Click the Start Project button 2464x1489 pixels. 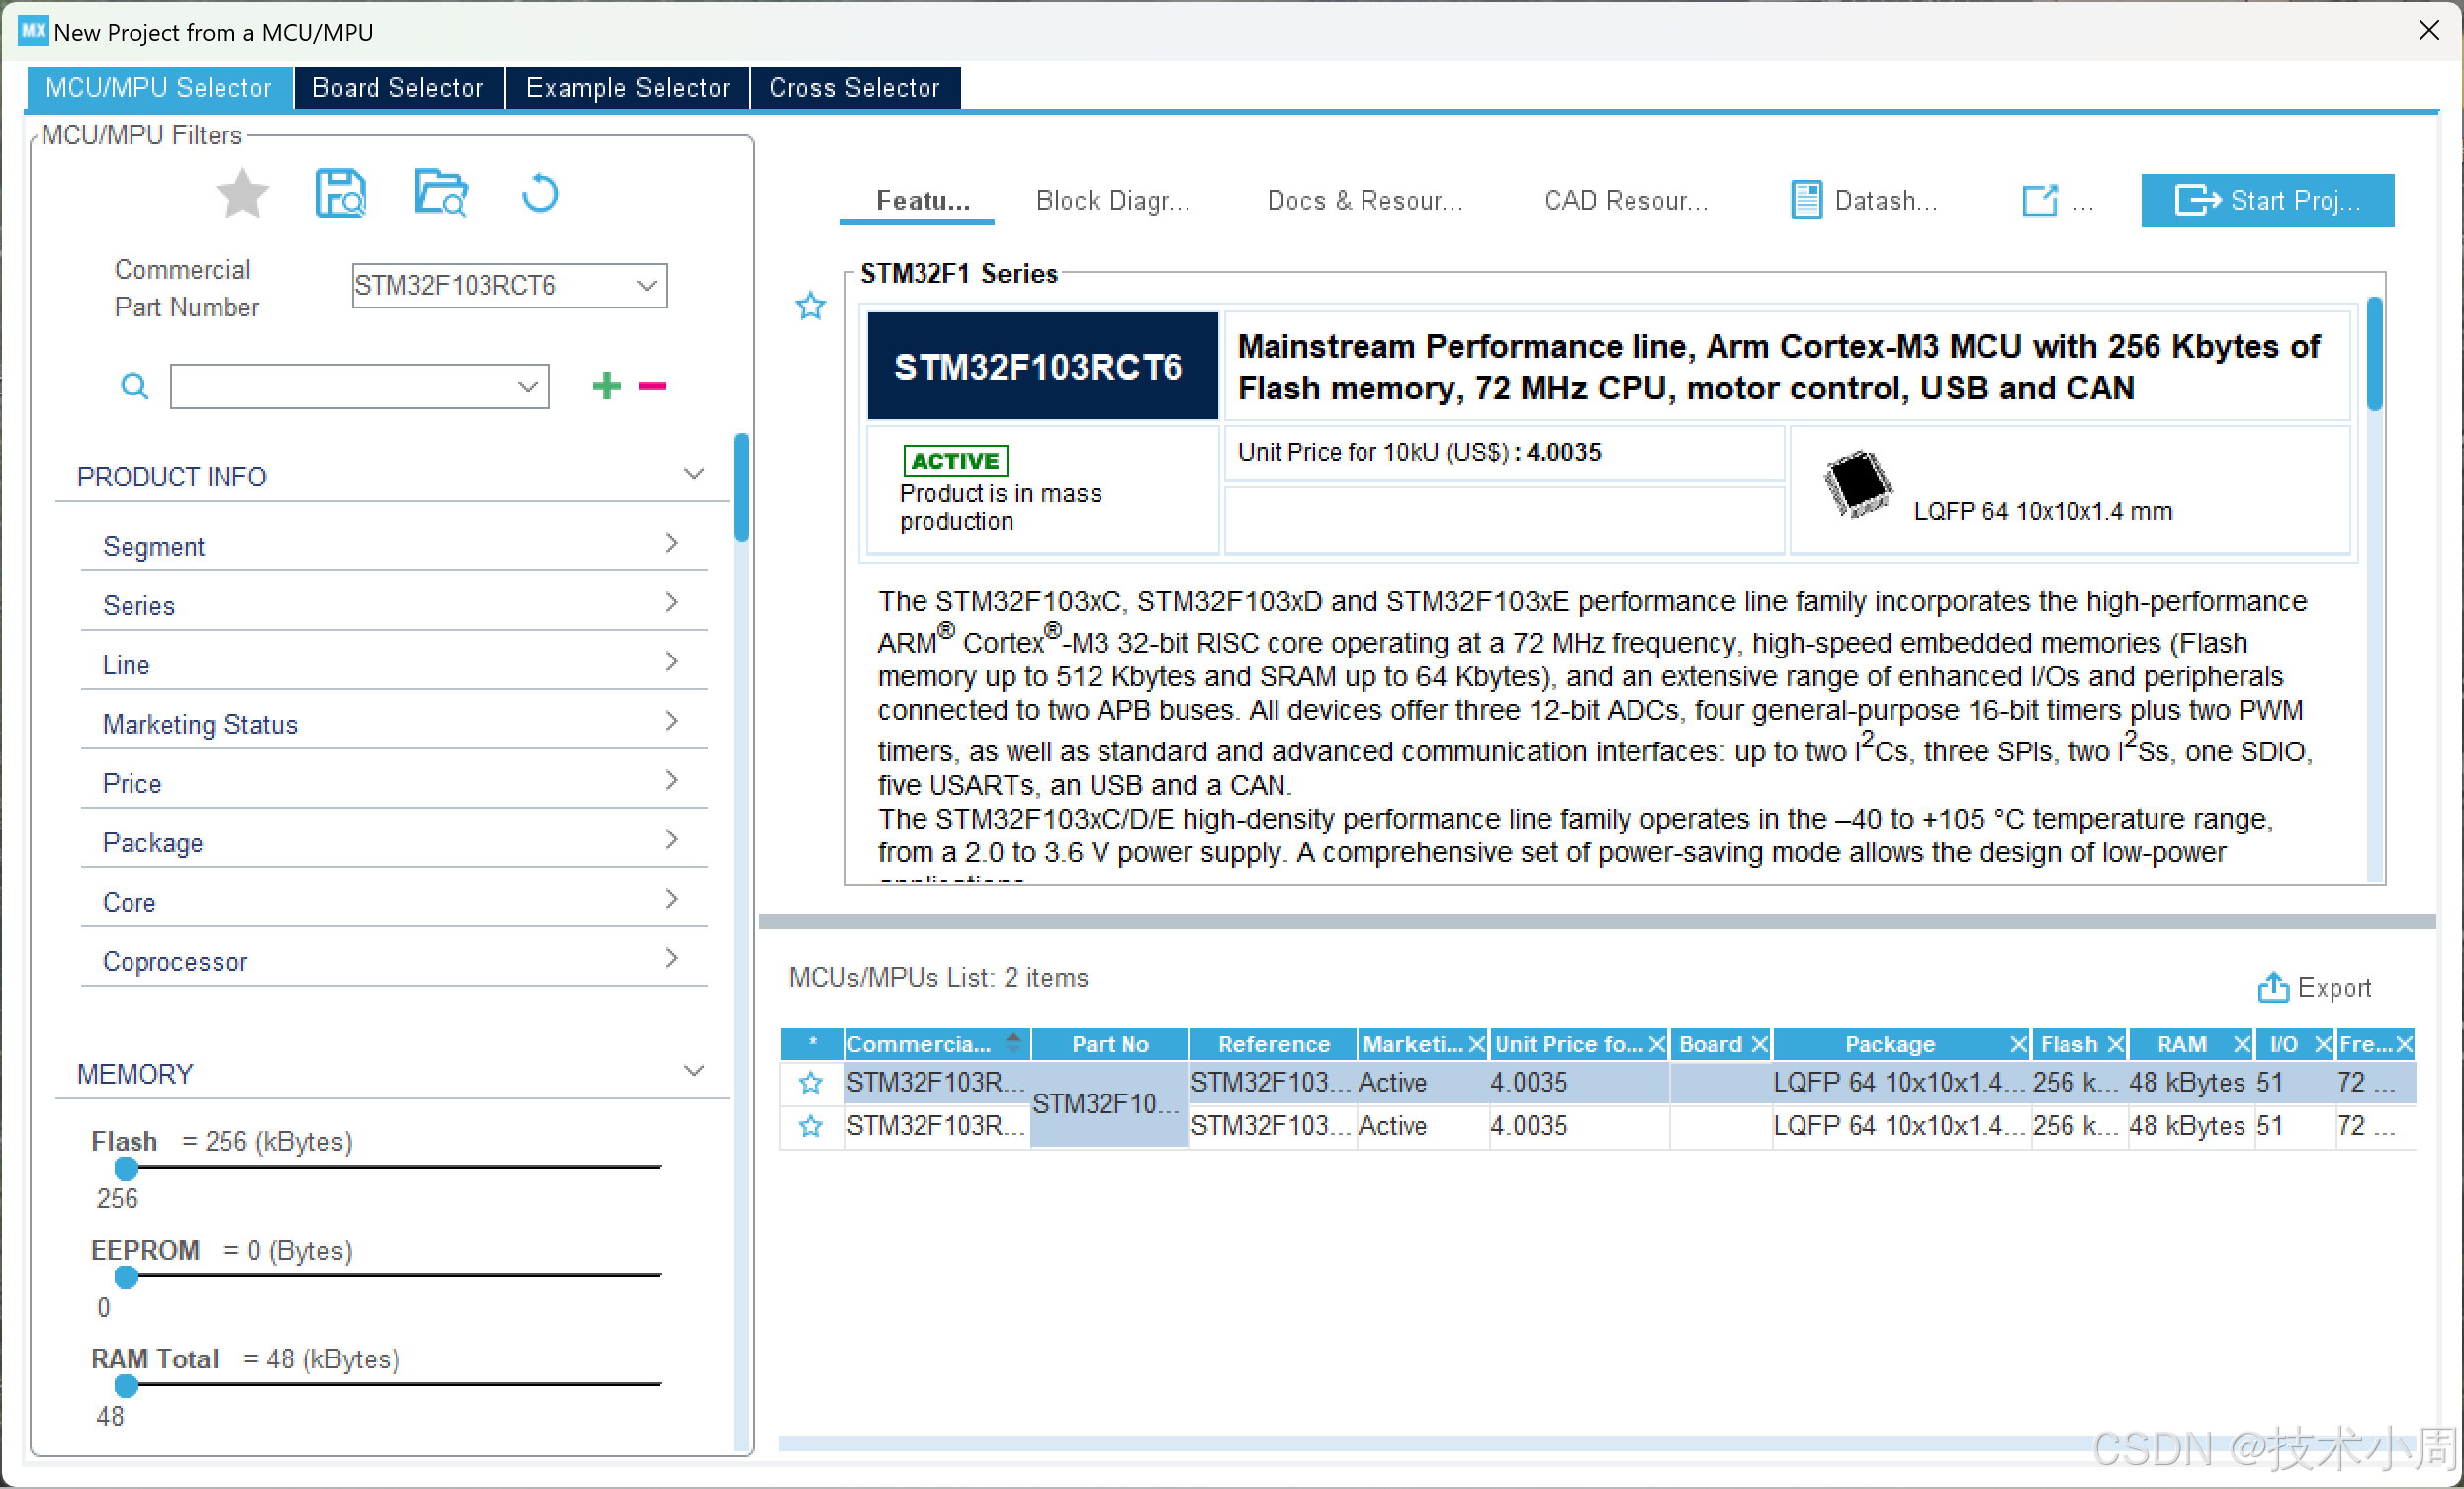pyautogui.click(x=2266, y=200)
